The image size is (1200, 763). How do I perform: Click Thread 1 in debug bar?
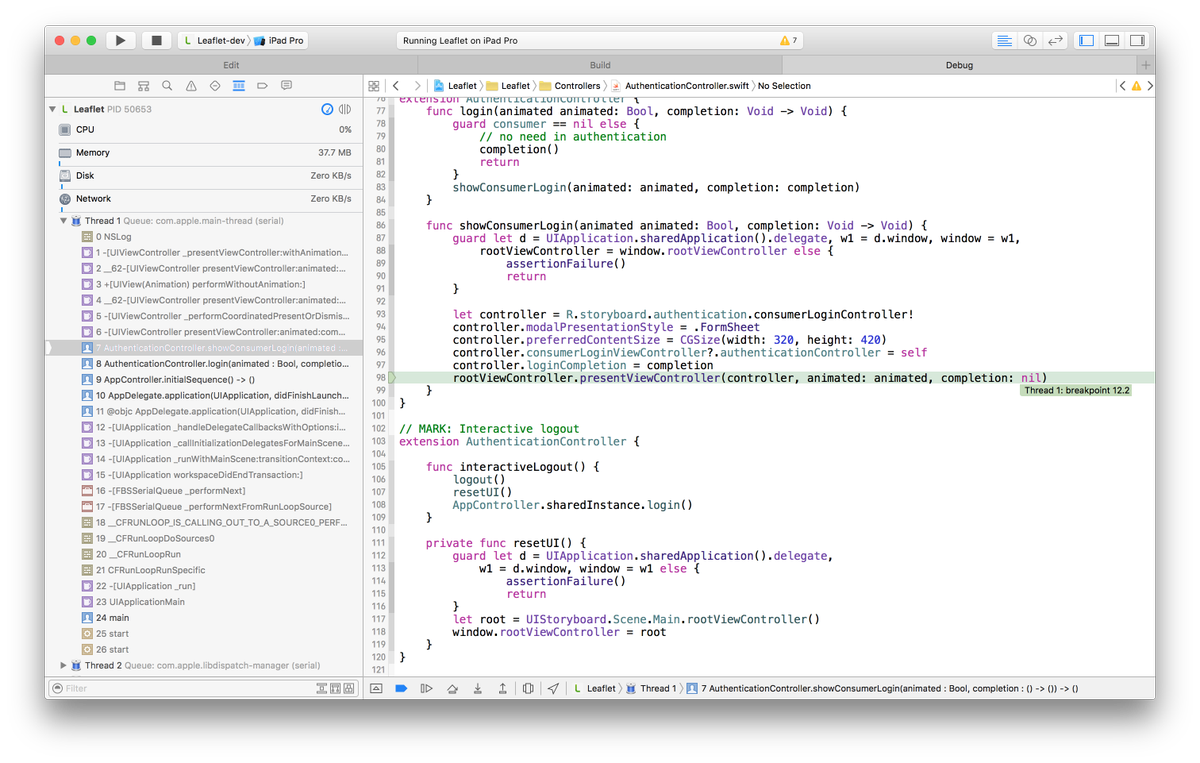pyautogui.click(x=650, y=688)
